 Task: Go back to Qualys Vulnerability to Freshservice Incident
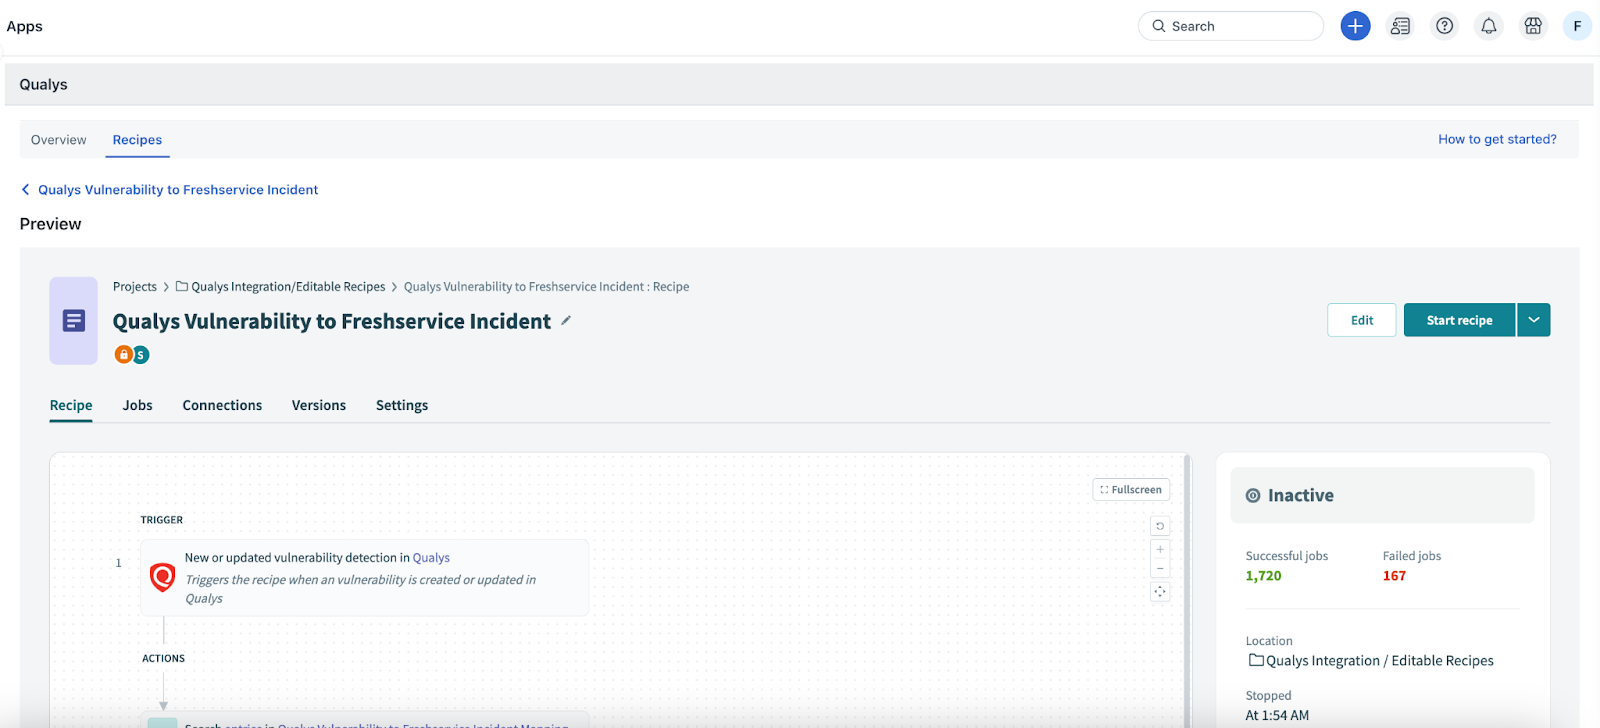click(x=170, y=190)
